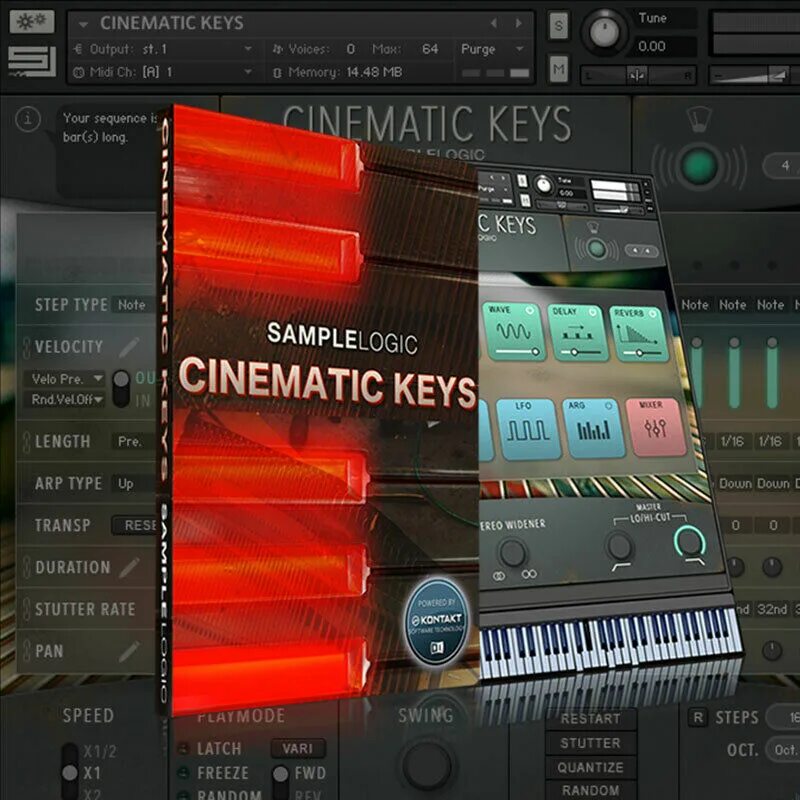Click the pencil icon in the Velocity row

tap(129, 347)
